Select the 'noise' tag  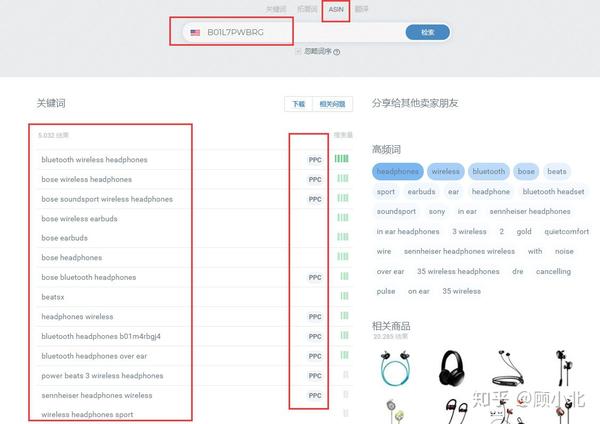point(564,251)
